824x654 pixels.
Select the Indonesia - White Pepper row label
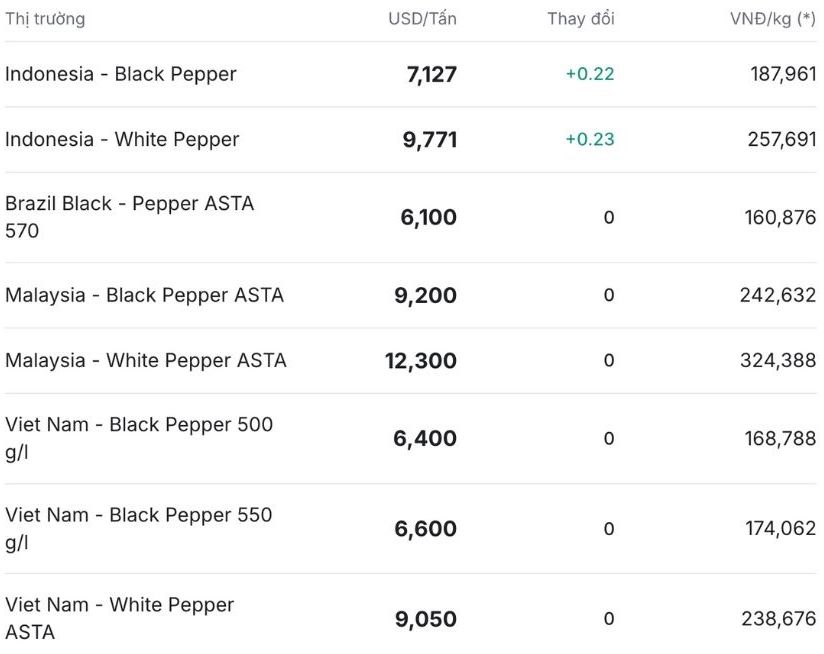coord(122,139)
